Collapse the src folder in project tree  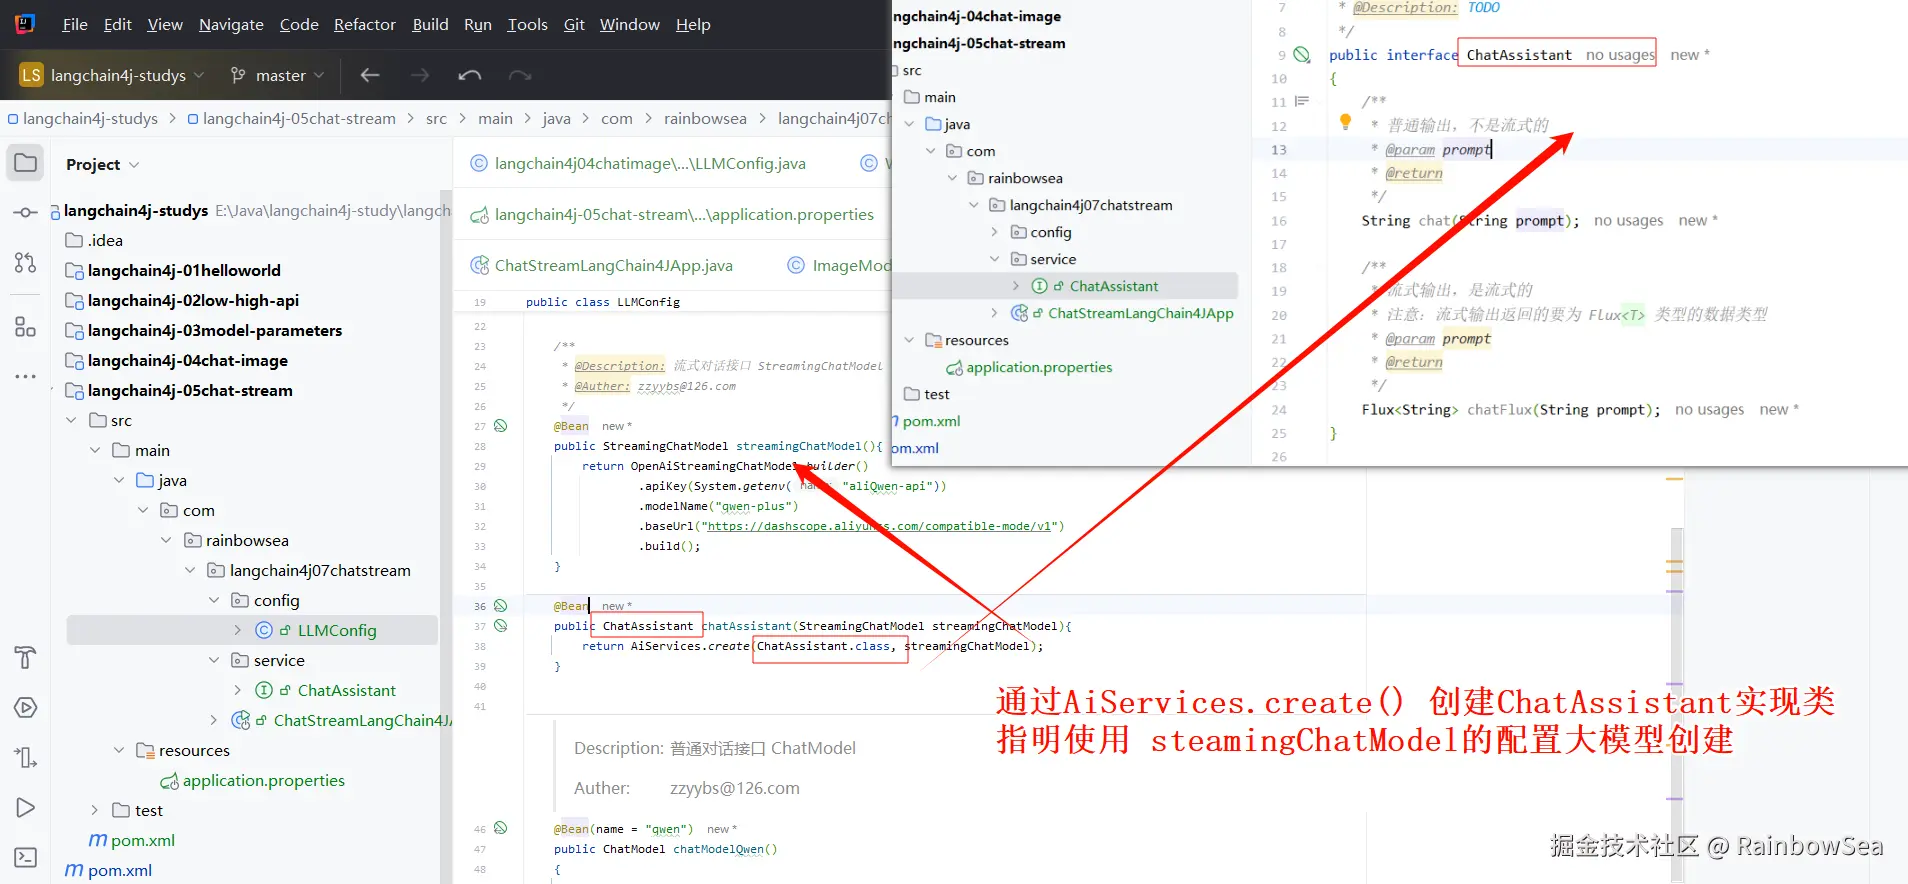tap(72, 420)
